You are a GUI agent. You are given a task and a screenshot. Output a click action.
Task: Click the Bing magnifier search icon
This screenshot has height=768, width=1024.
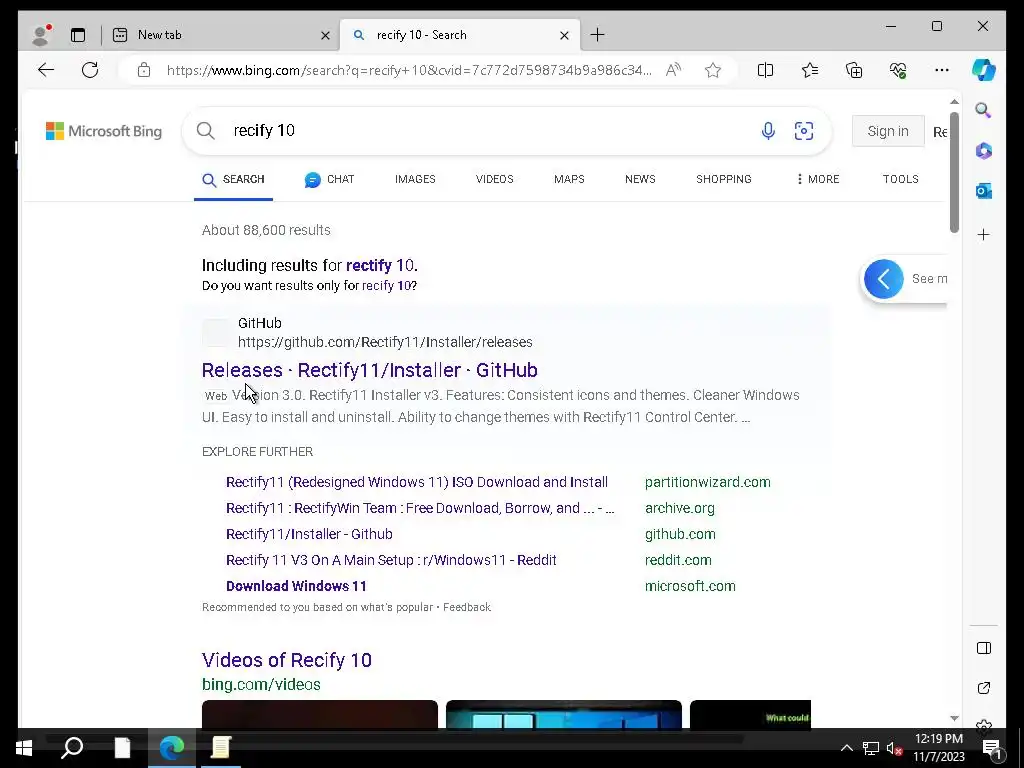pyautogui.click(x=206, y=131)
